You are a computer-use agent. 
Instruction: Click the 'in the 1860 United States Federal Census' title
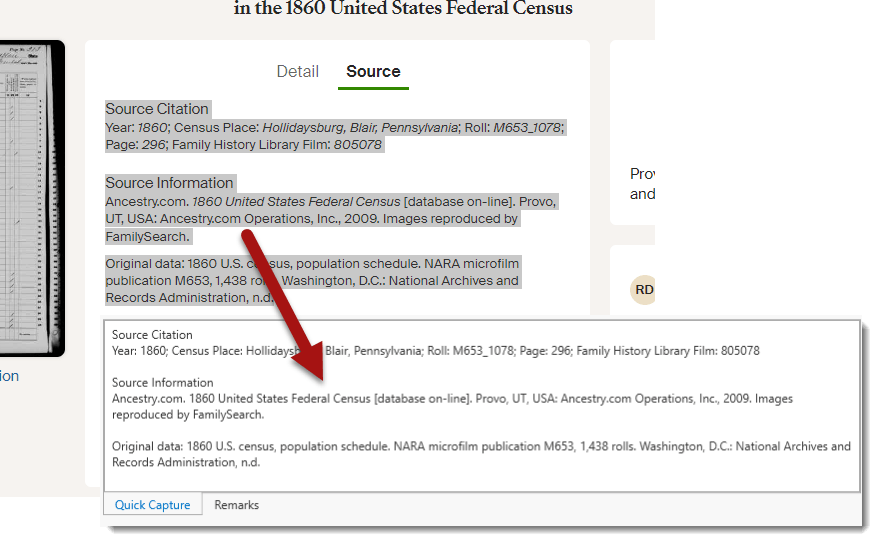pyautogui.click(x=403, y=8)
